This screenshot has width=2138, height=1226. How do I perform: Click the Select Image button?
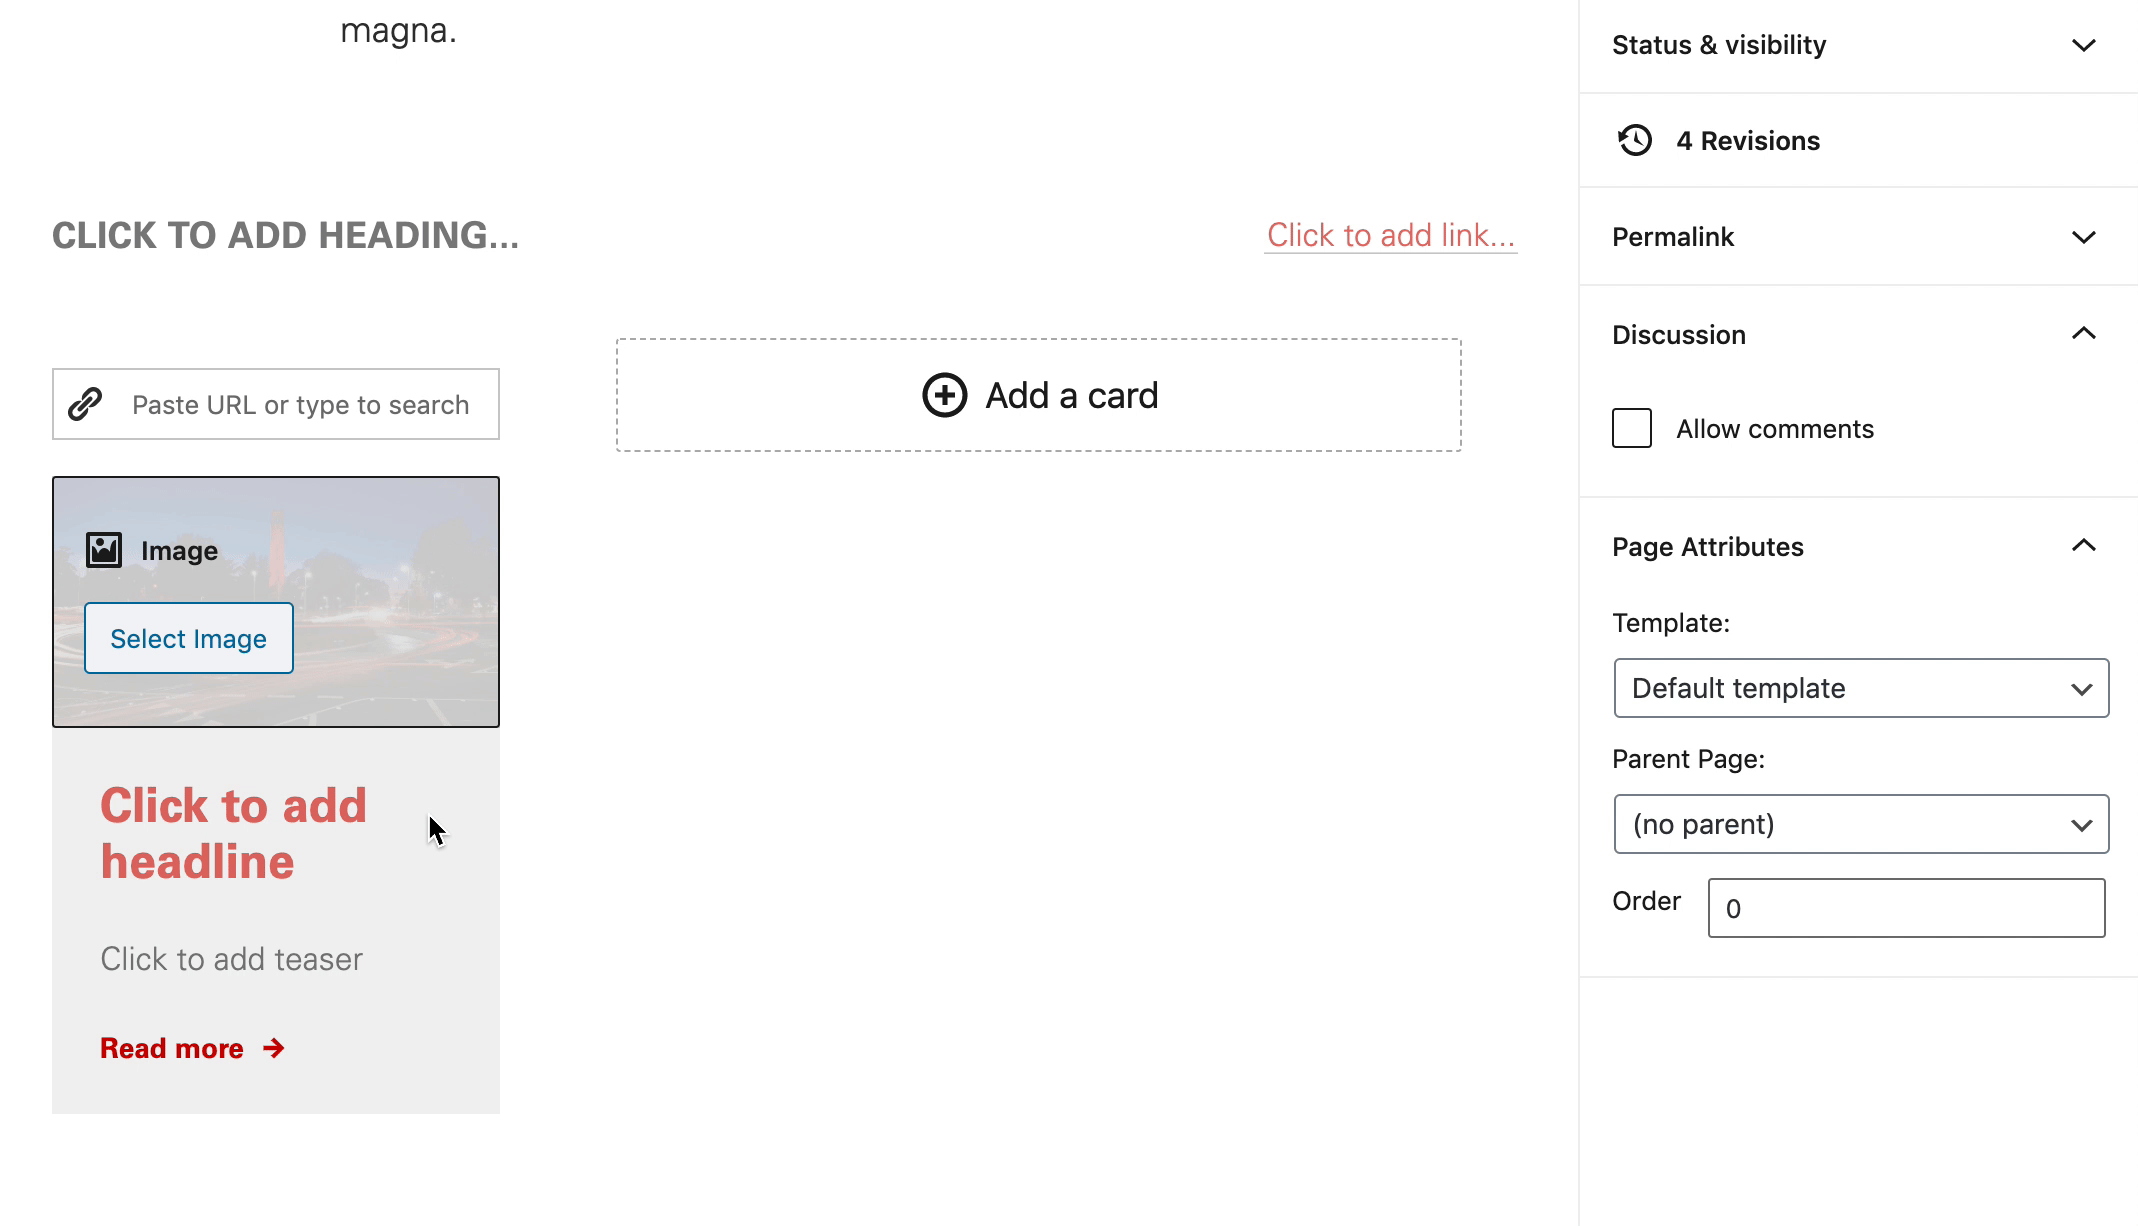coord(188,637)
